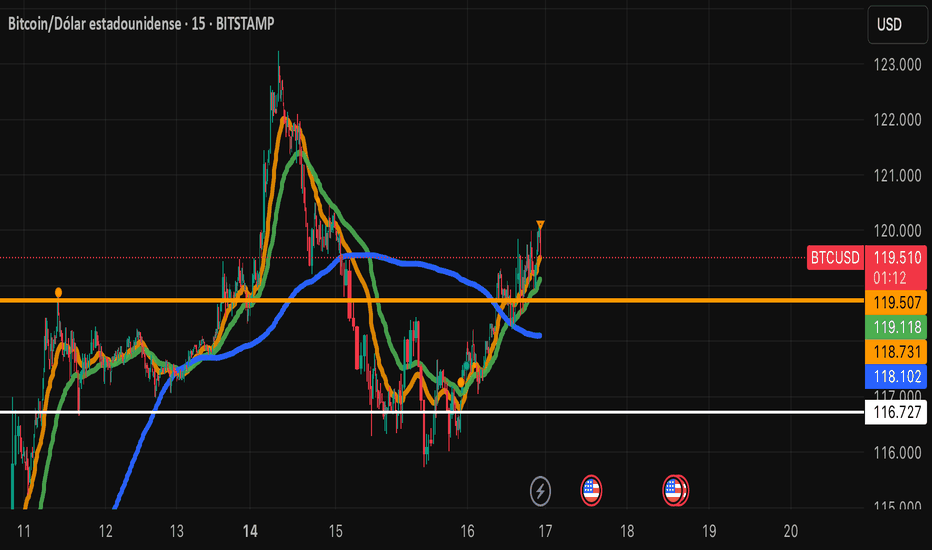Click the orange 118.731 moving average label
Image resolution: width=932 pixels, height=550 pixels.
coord(896,351)
